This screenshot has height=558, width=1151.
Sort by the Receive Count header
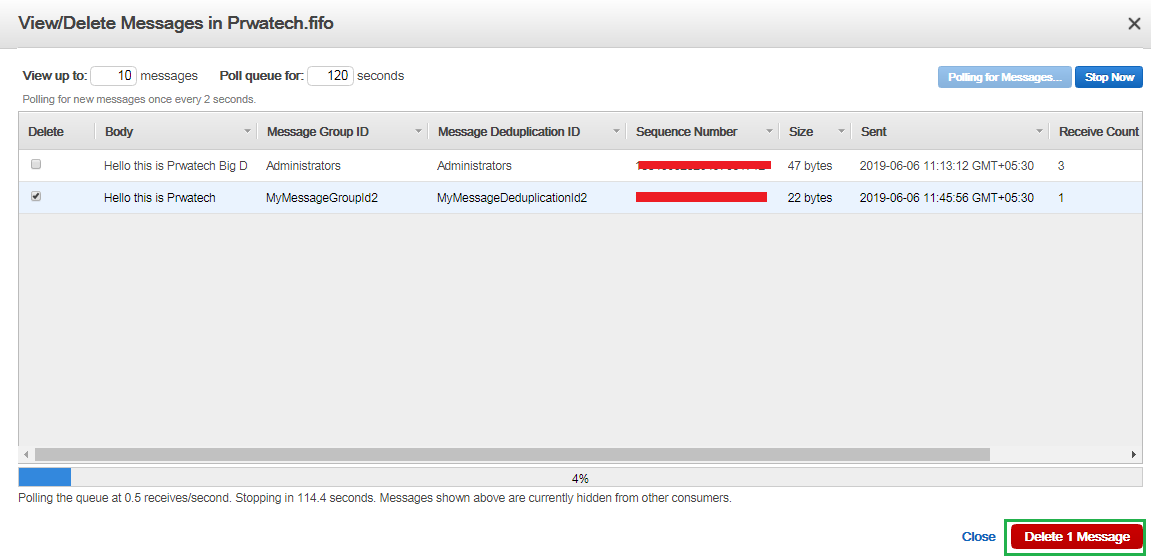click(x=1099, y=132)
